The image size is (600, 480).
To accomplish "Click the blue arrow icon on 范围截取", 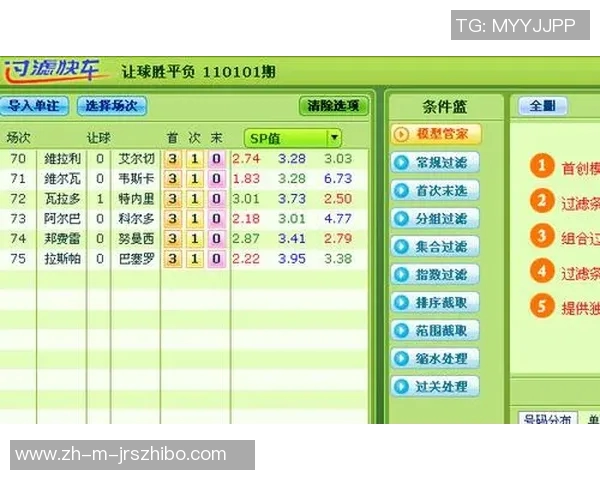I will 401,330.
